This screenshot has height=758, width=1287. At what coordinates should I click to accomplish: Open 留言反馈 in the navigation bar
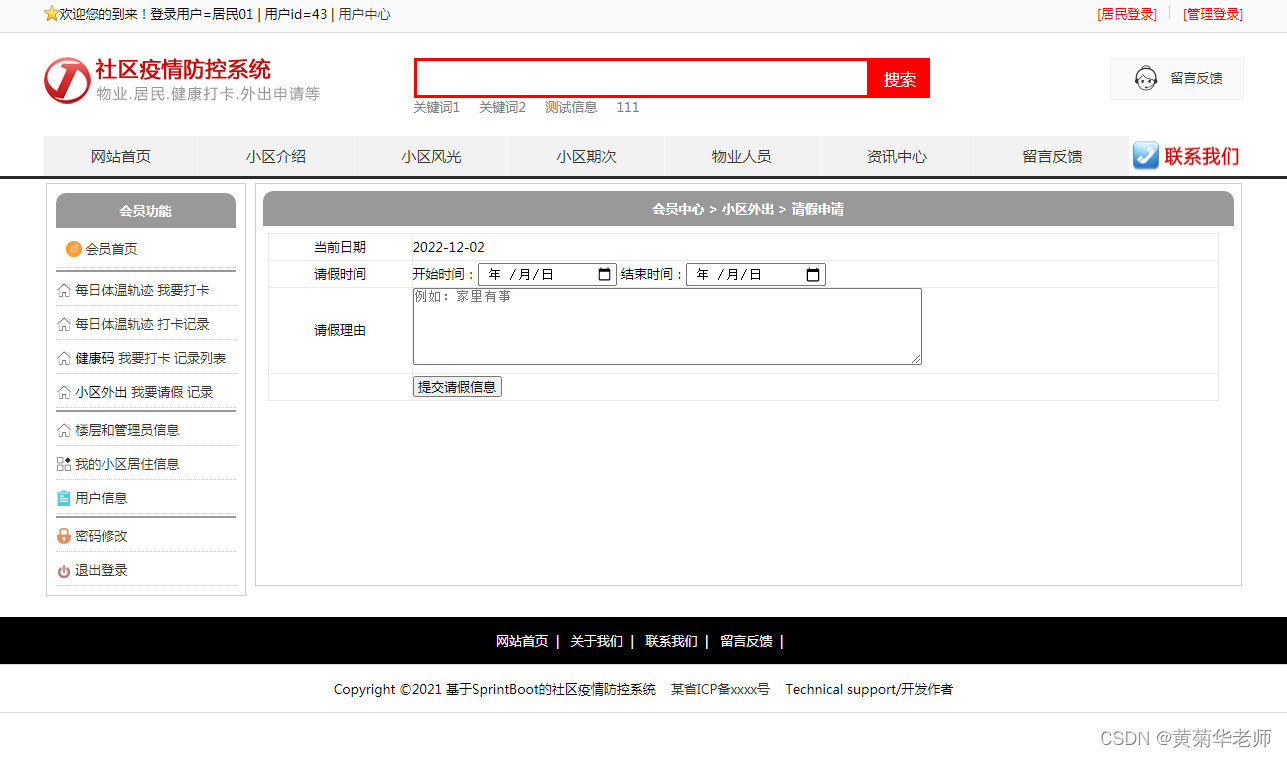[x=1052, y=156]
